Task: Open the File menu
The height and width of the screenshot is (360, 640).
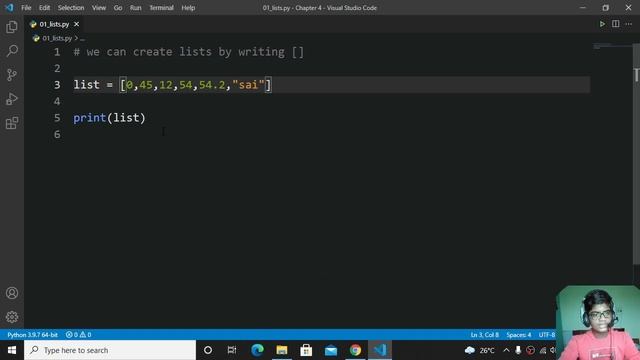Action: 26,8
